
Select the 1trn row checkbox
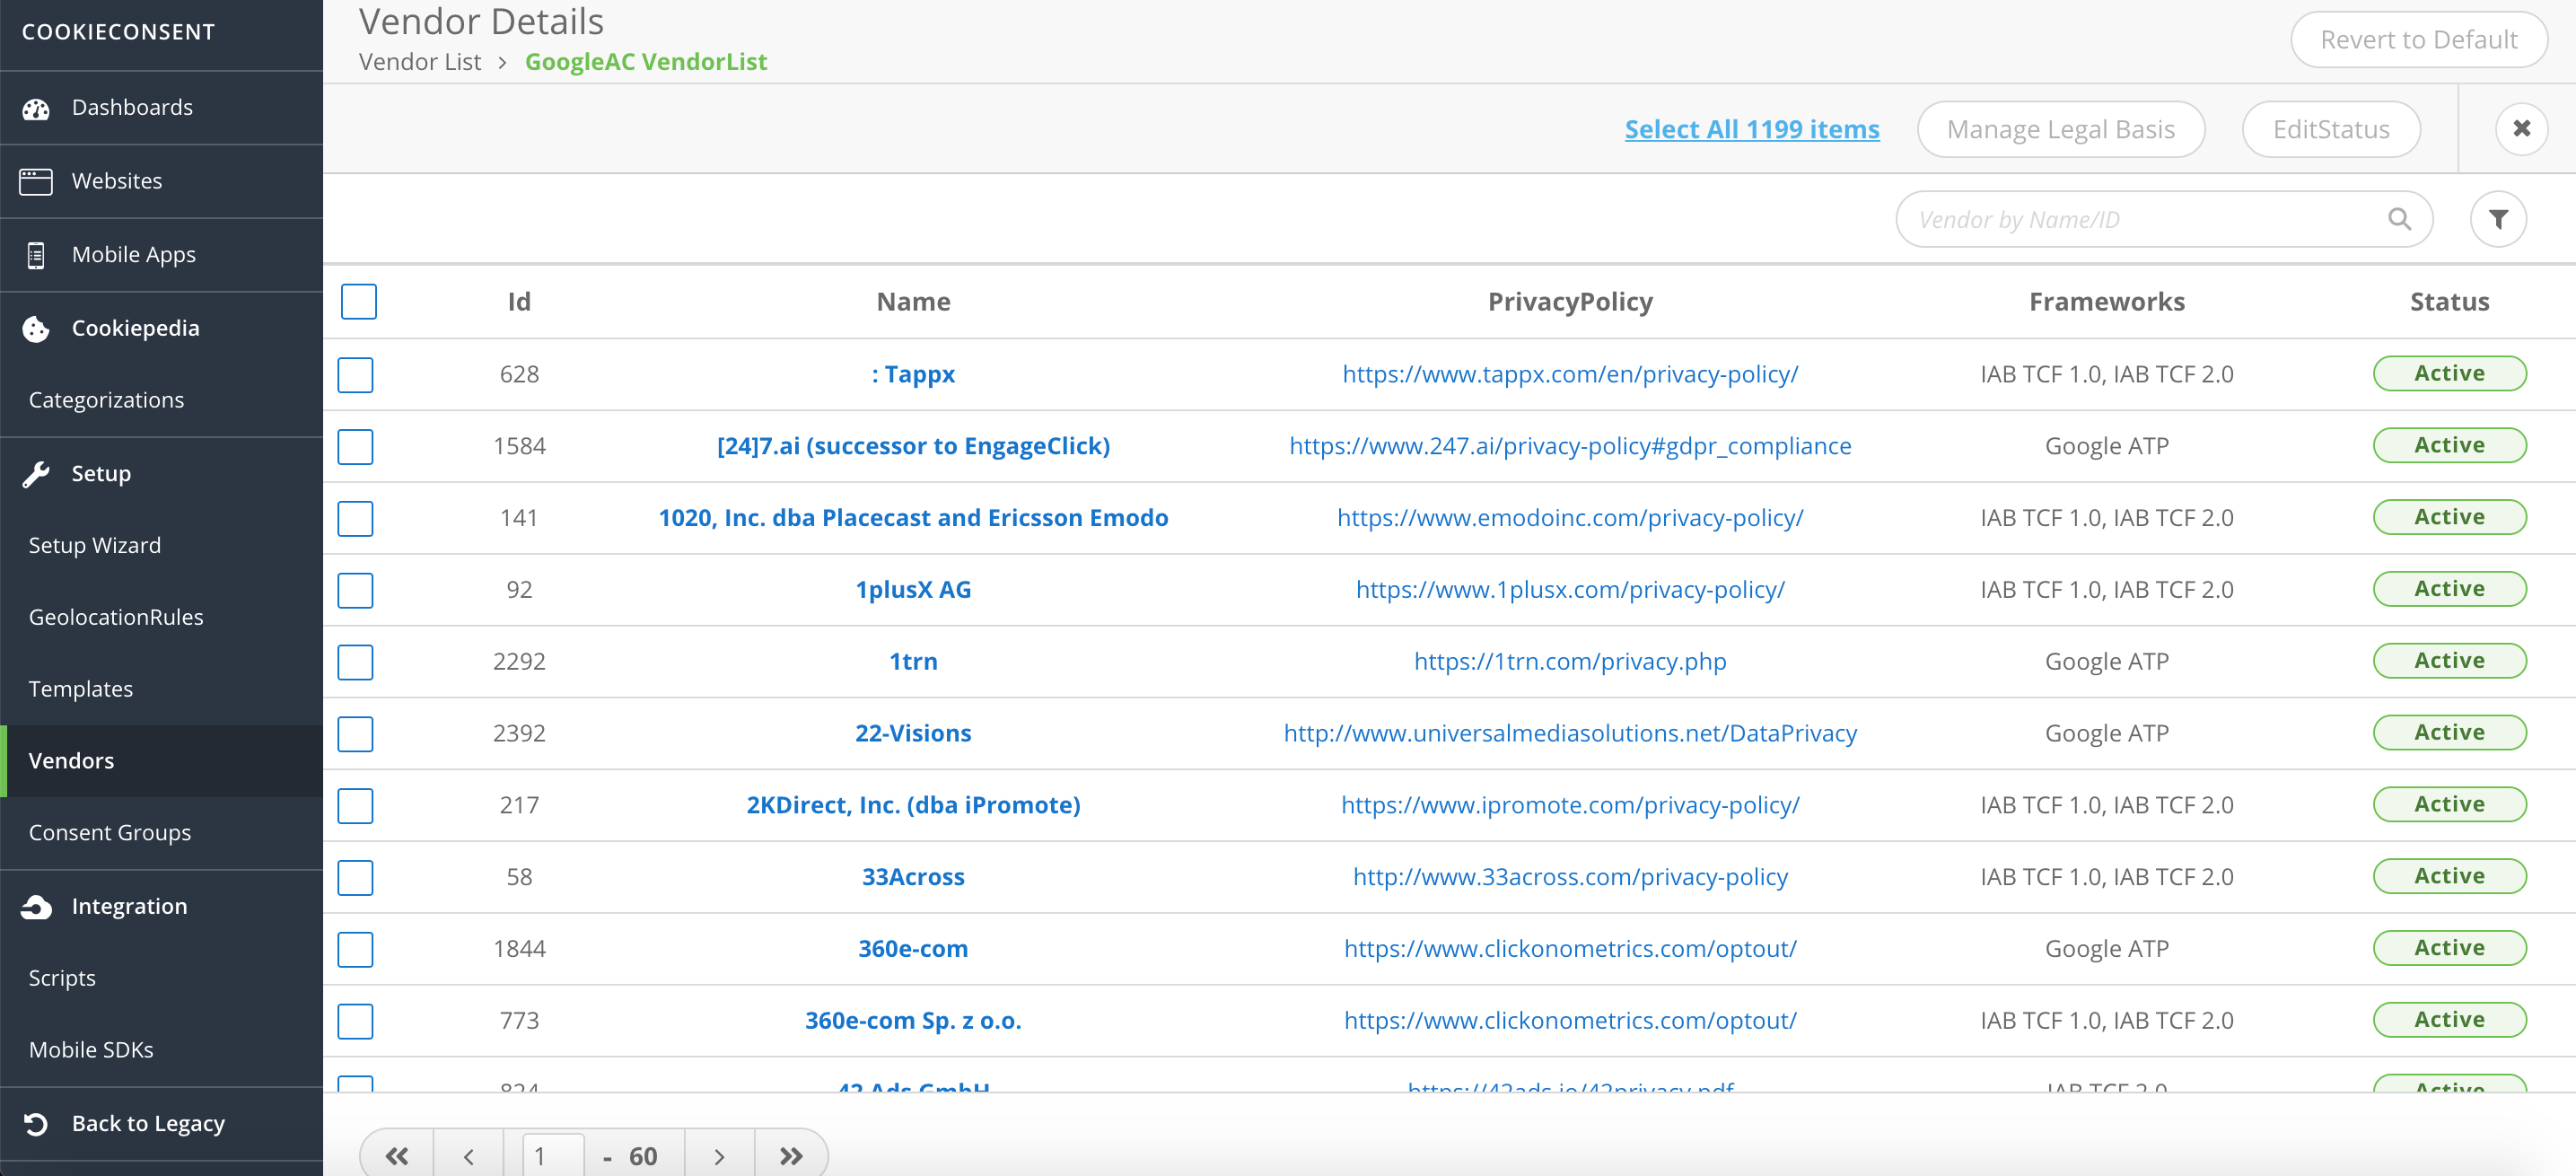pyautogui.click(x=355, y=662)
